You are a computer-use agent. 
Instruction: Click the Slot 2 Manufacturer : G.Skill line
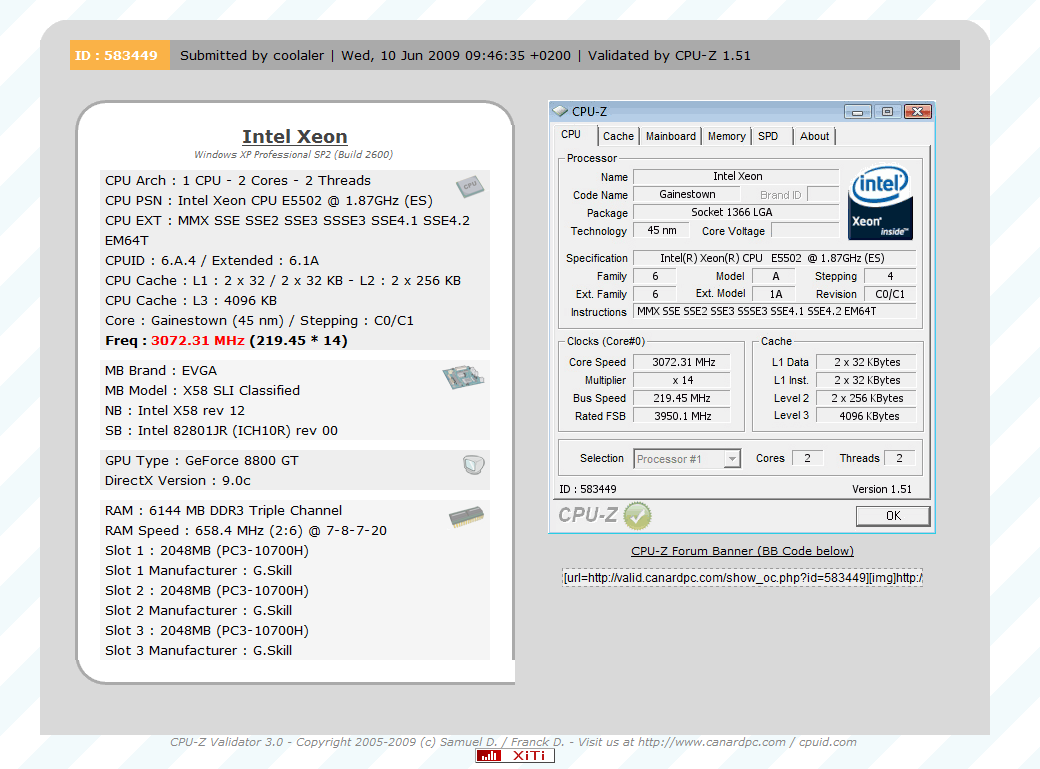[198, 610]
